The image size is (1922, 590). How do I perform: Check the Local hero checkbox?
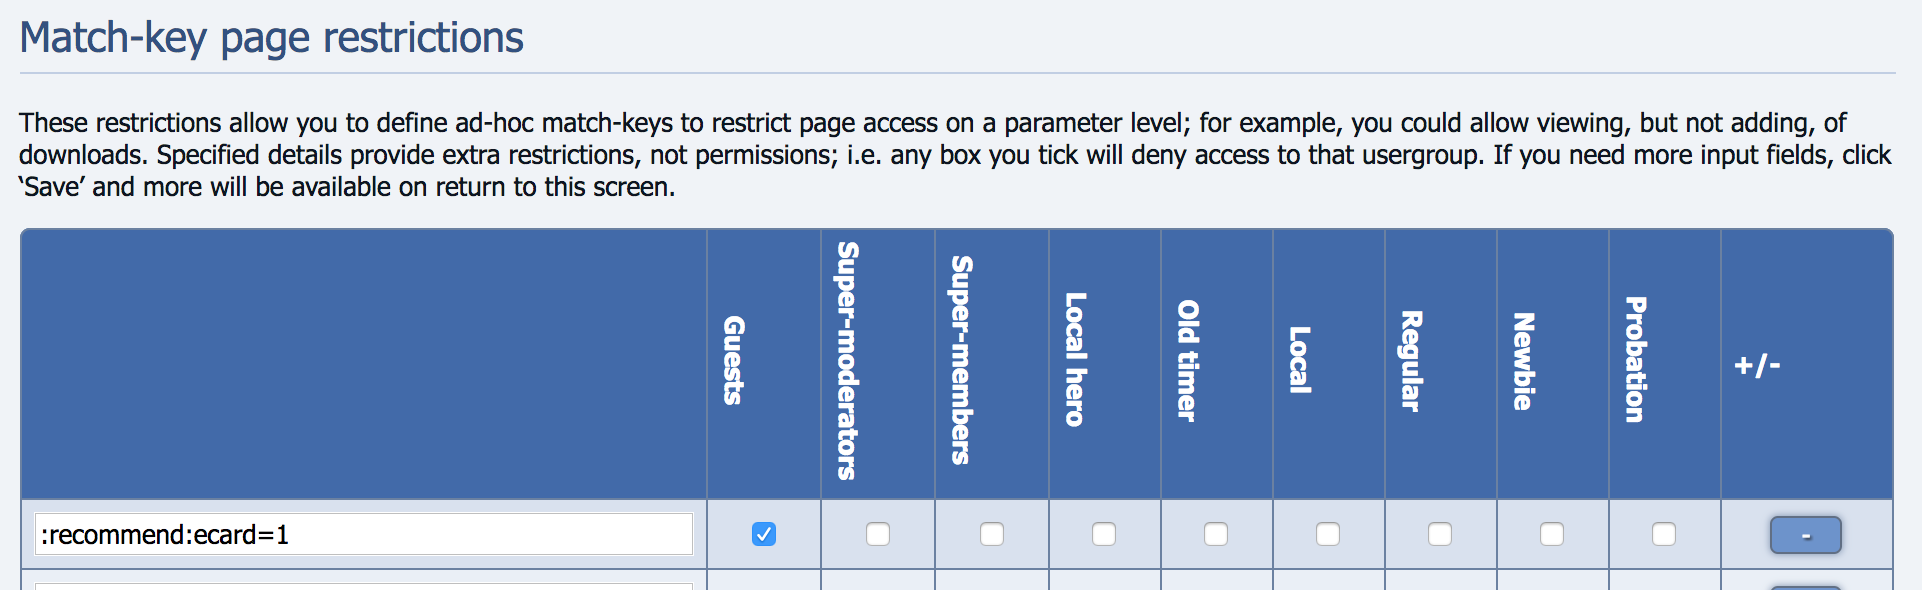[x=1104, y=534]
